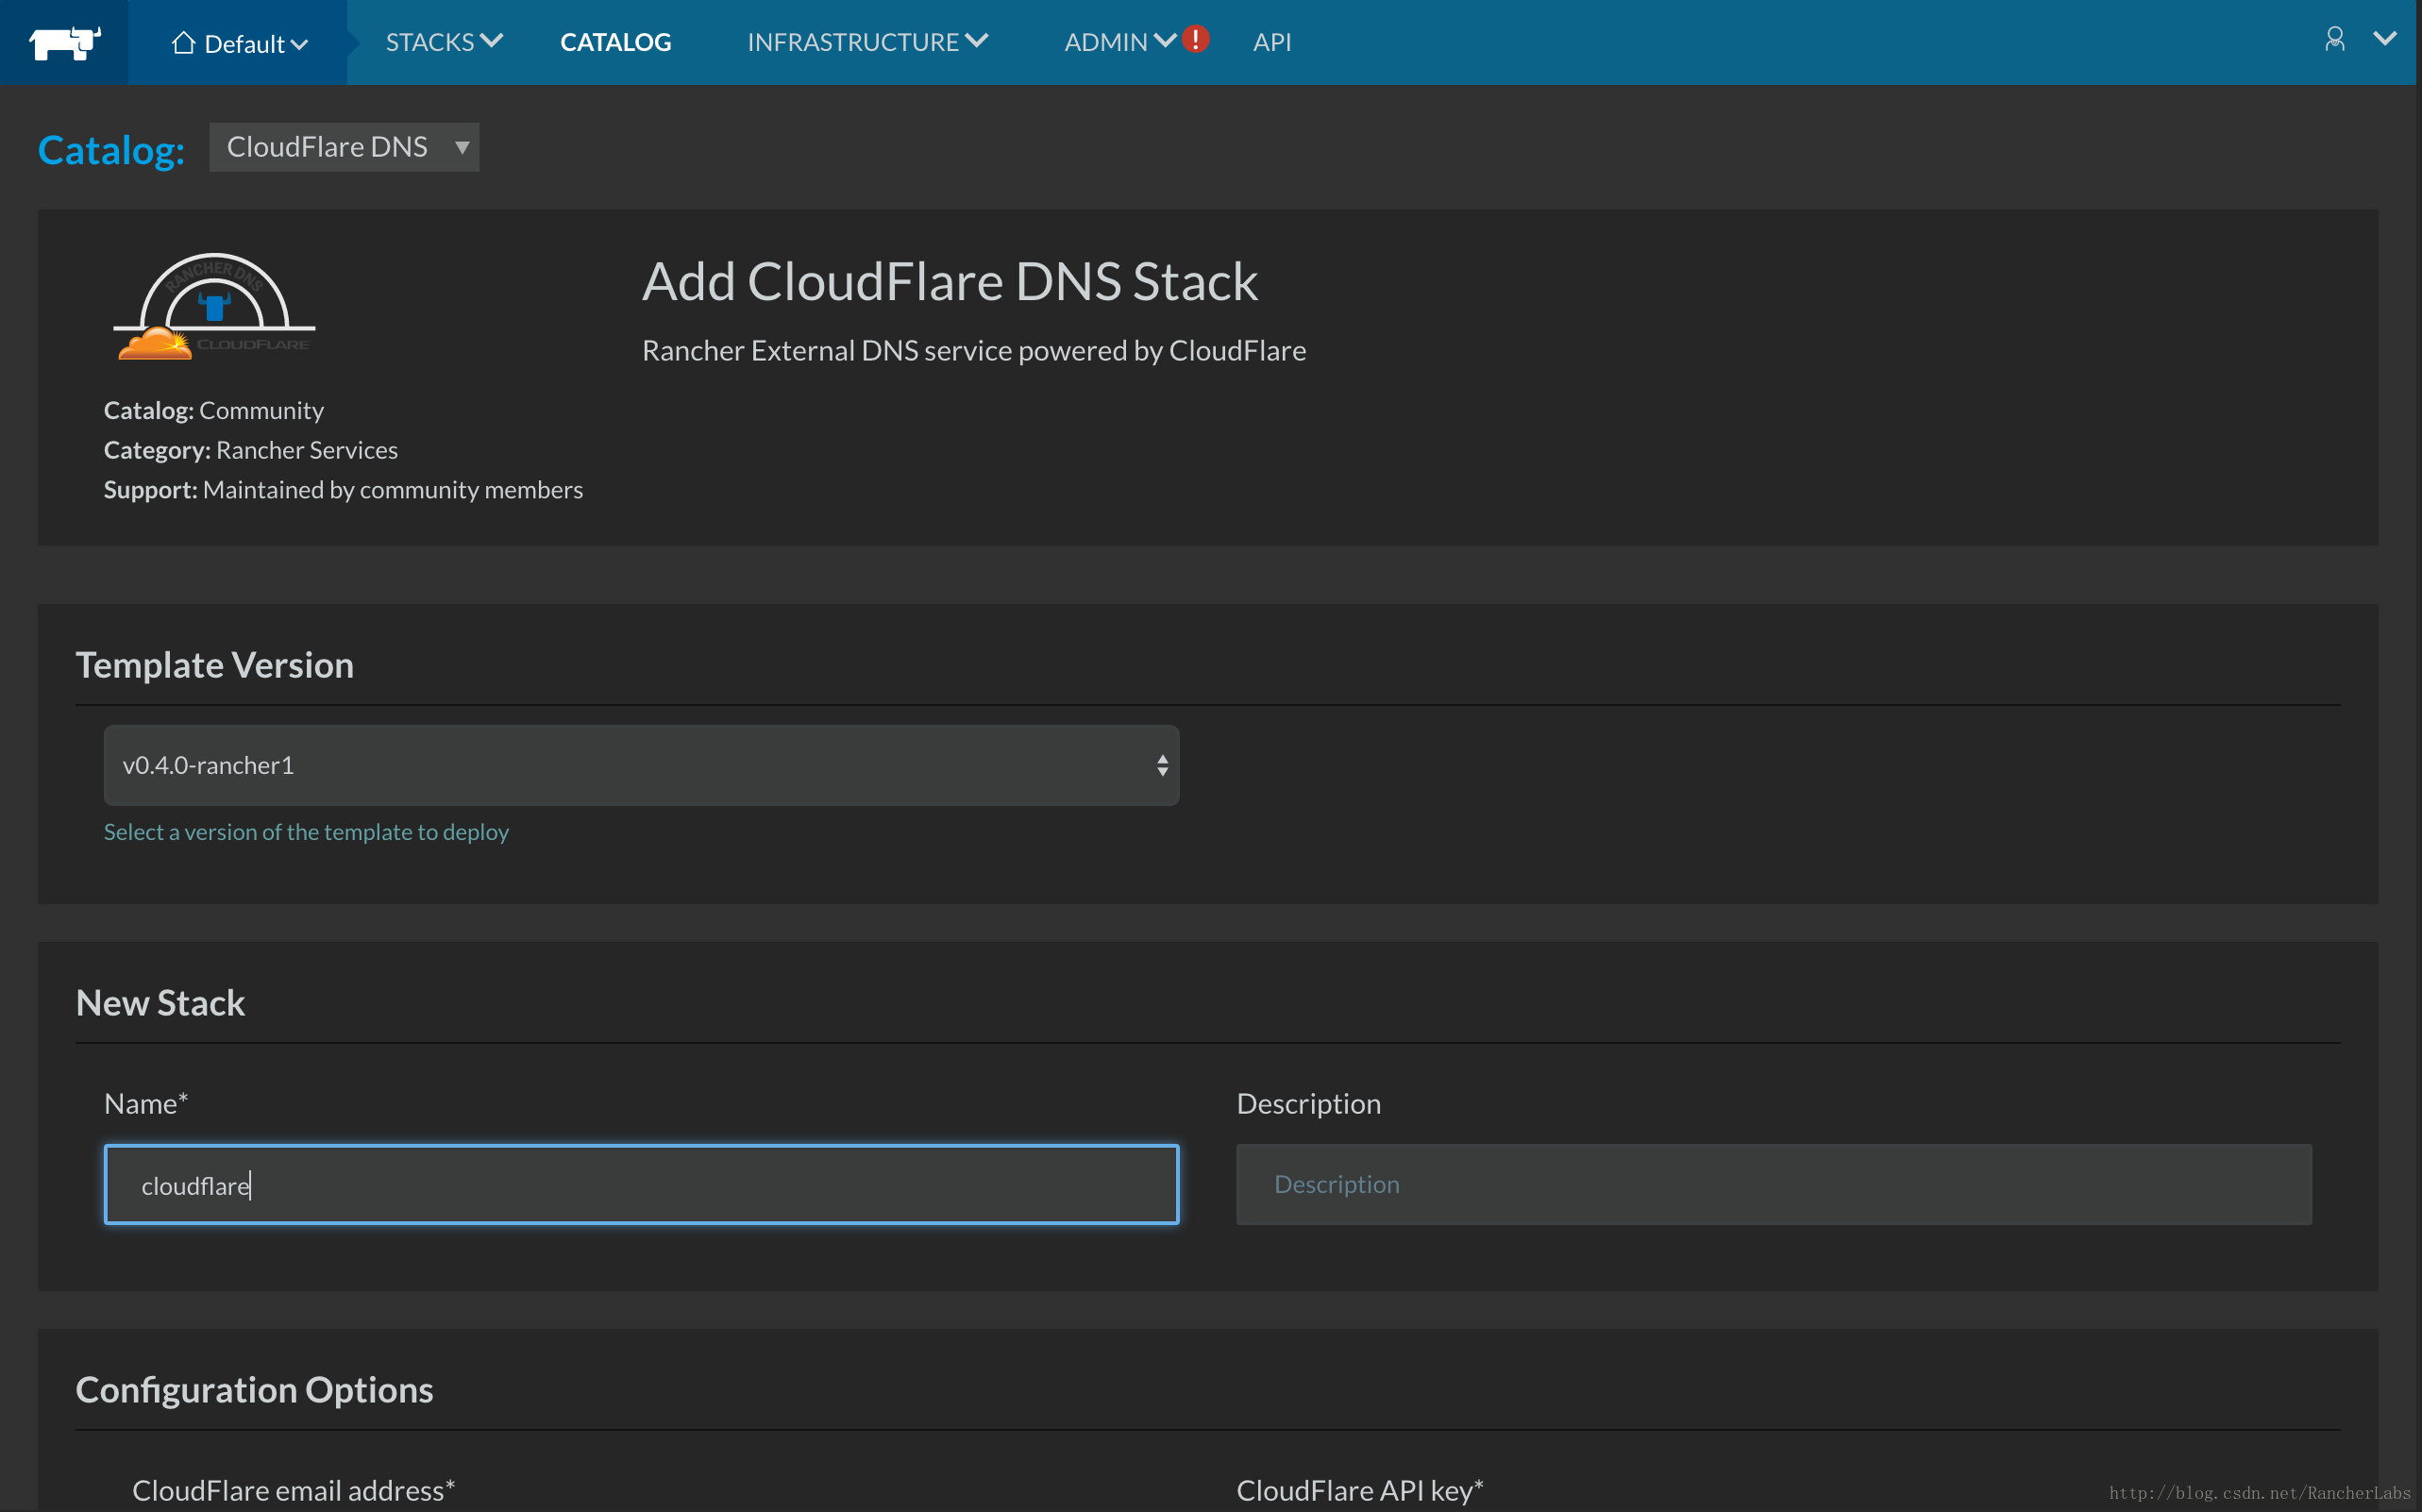Click the Catalog: heading link

point(111,150)
